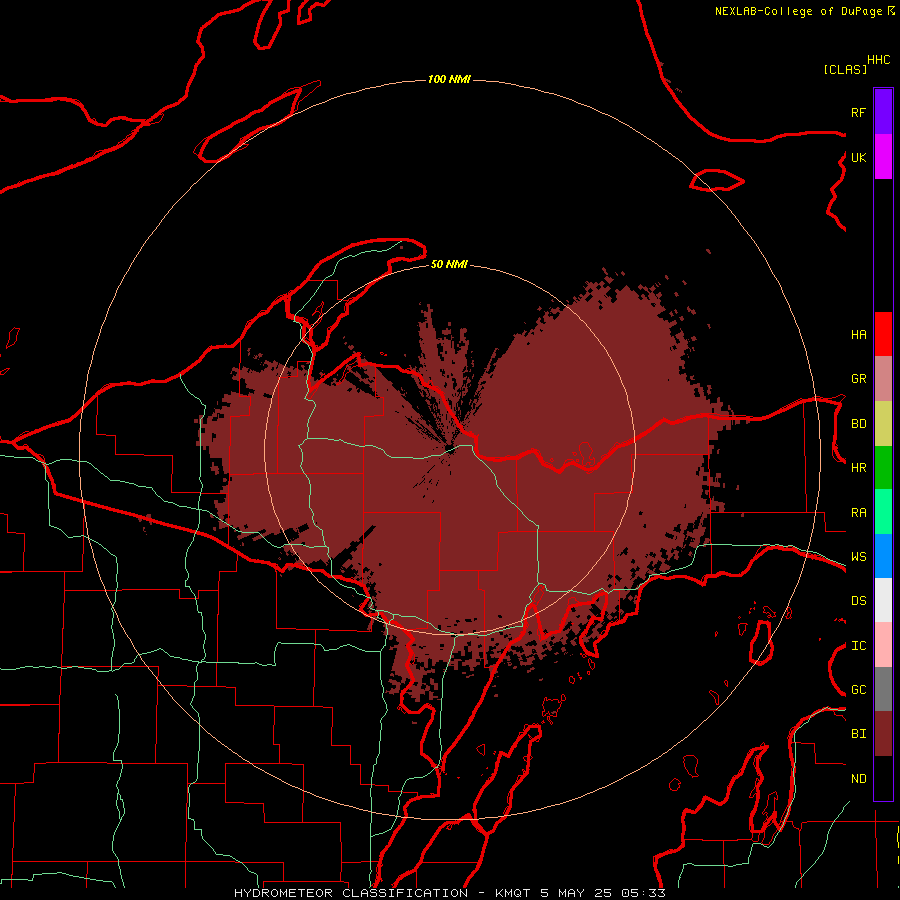Pick the RA light-green legend swatch
The image size is (900, 900).
point(883,512)
